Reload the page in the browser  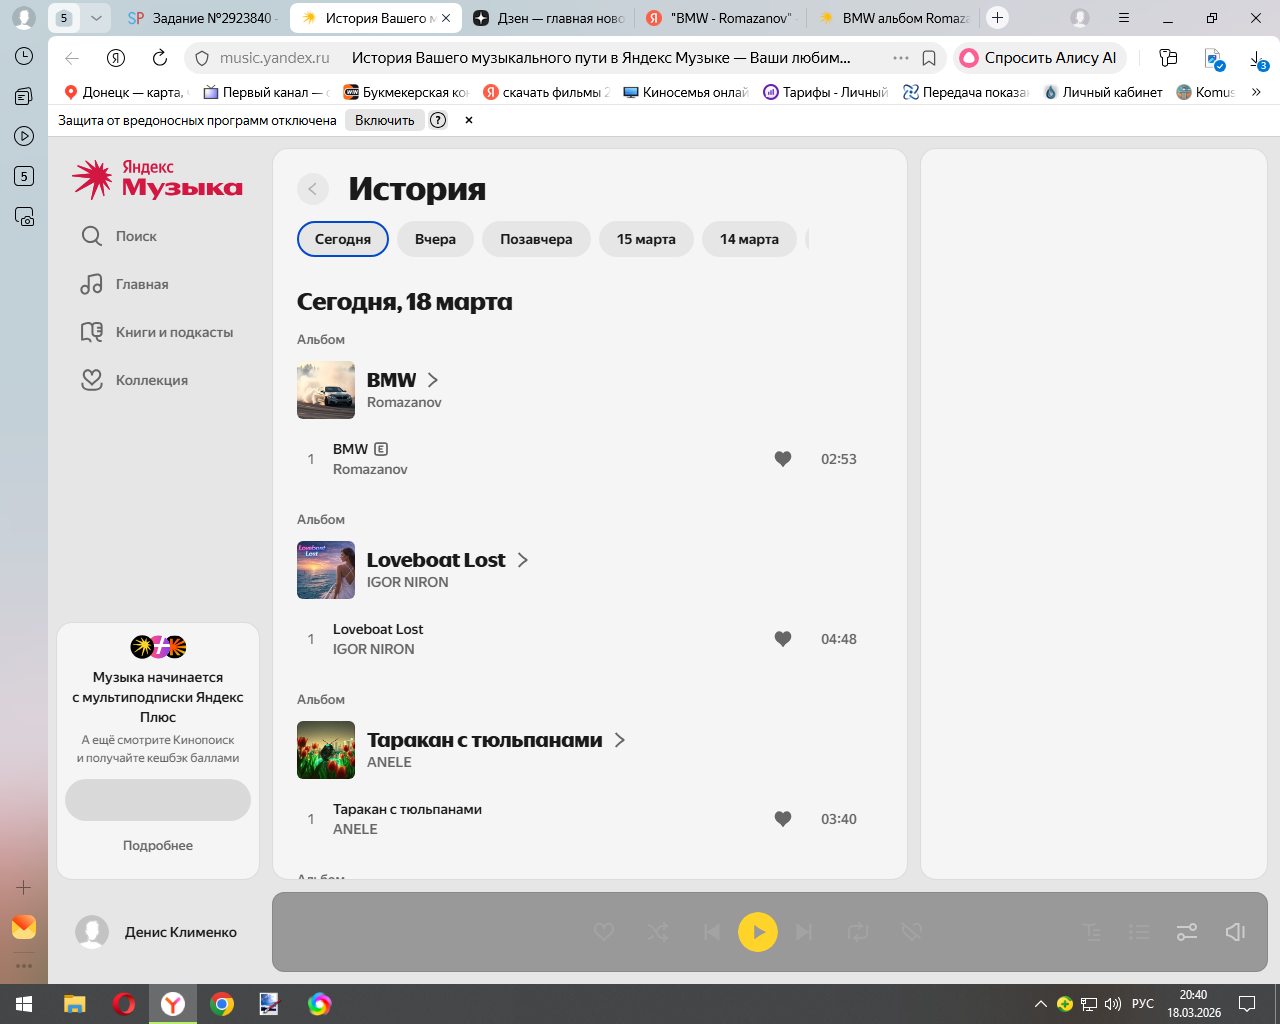click(160, 58)
